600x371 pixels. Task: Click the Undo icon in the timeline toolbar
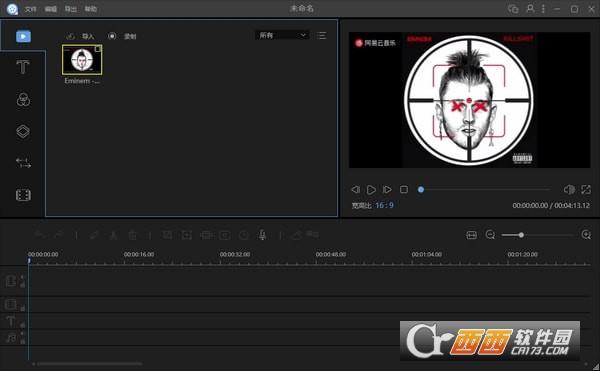(39, 235)
